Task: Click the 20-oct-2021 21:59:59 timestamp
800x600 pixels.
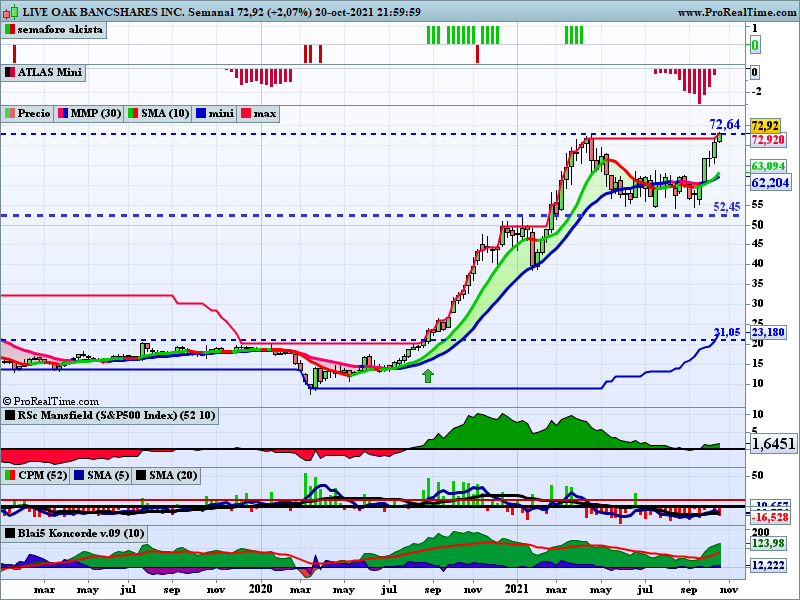Action: (x=367, y=12)
